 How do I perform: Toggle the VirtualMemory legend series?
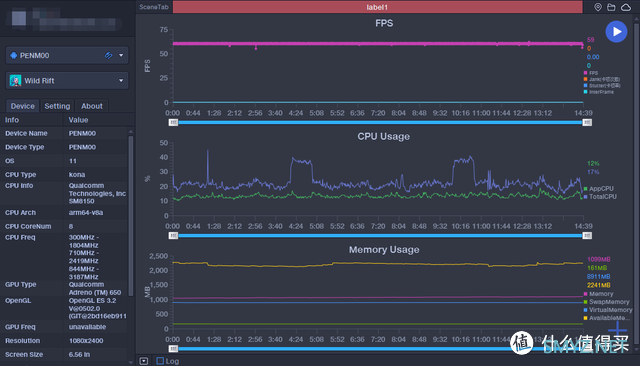click(608, 310)
